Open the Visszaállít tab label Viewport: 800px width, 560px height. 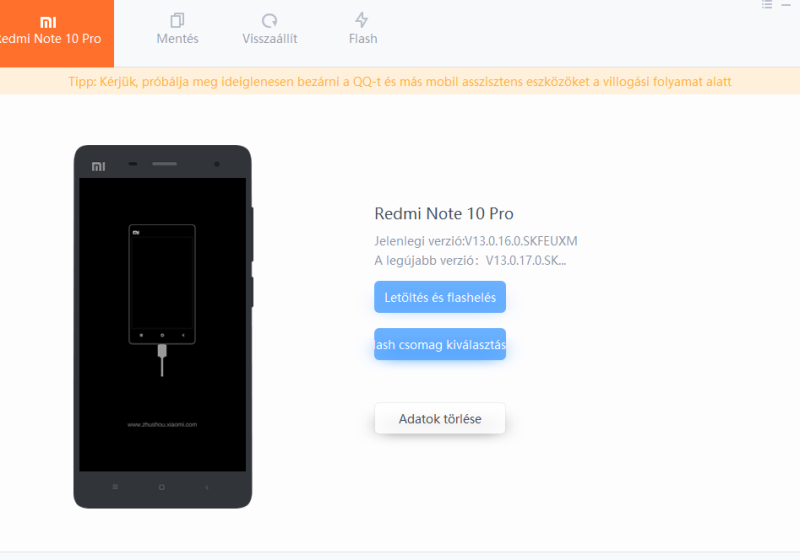269,39
